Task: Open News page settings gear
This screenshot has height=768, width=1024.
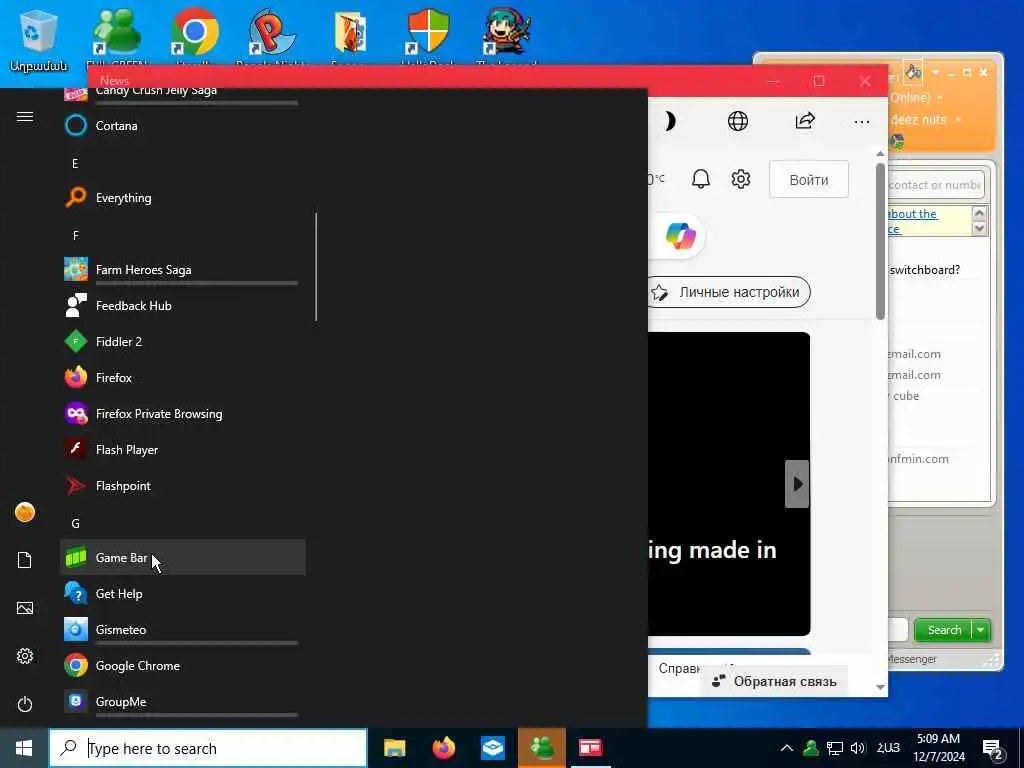Action: coord(741,179)
